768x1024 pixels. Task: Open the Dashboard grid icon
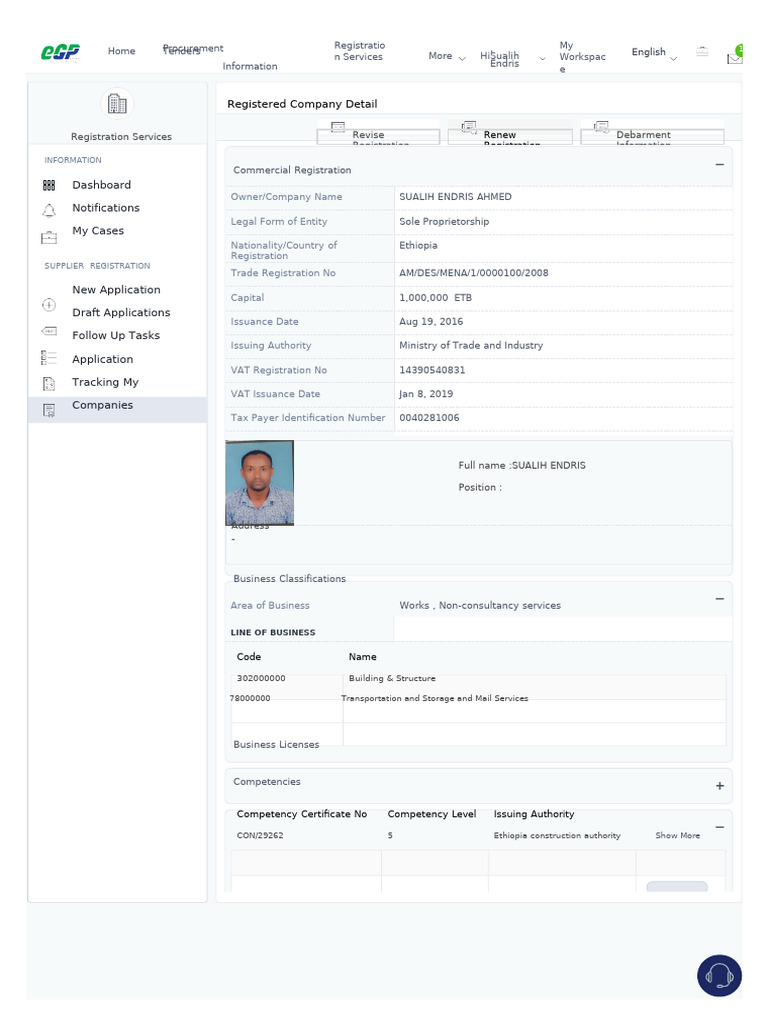[49, 185]
